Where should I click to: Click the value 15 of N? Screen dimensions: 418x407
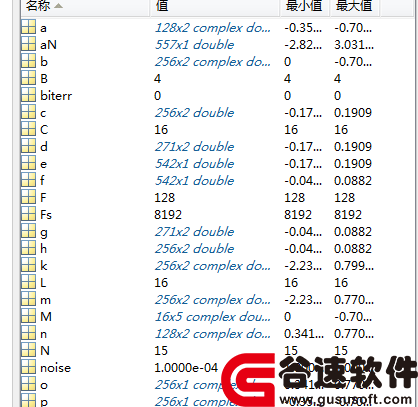click(x=161, y=351)
